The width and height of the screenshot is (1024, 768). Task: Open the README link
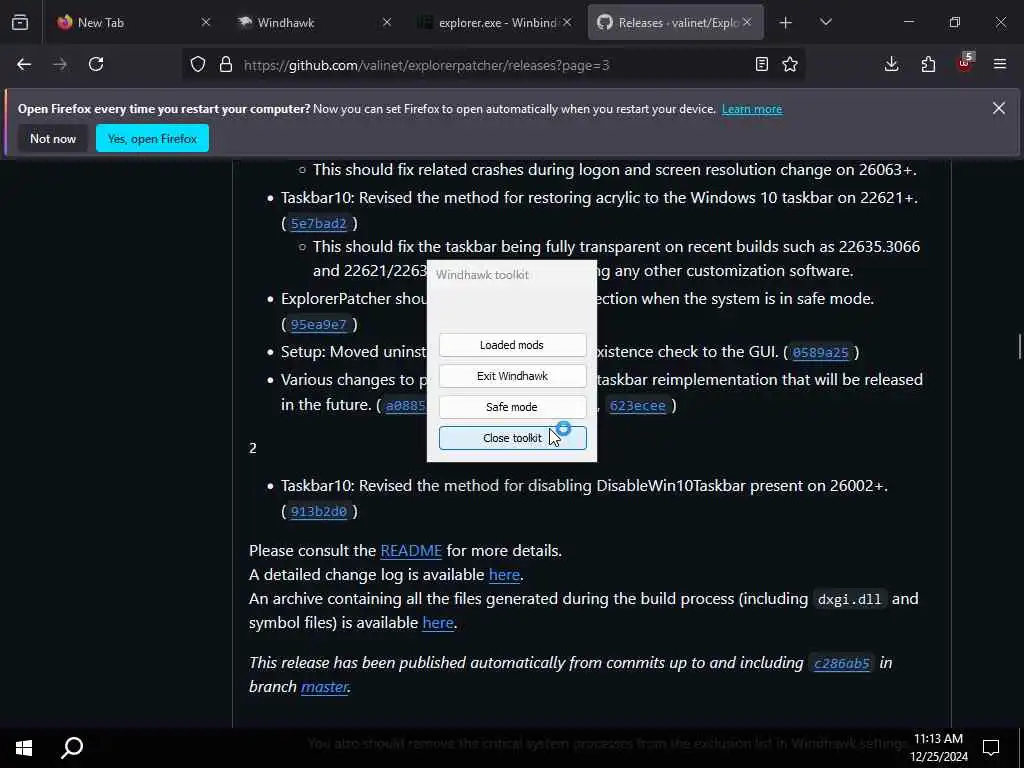click(x=411, y=551)
